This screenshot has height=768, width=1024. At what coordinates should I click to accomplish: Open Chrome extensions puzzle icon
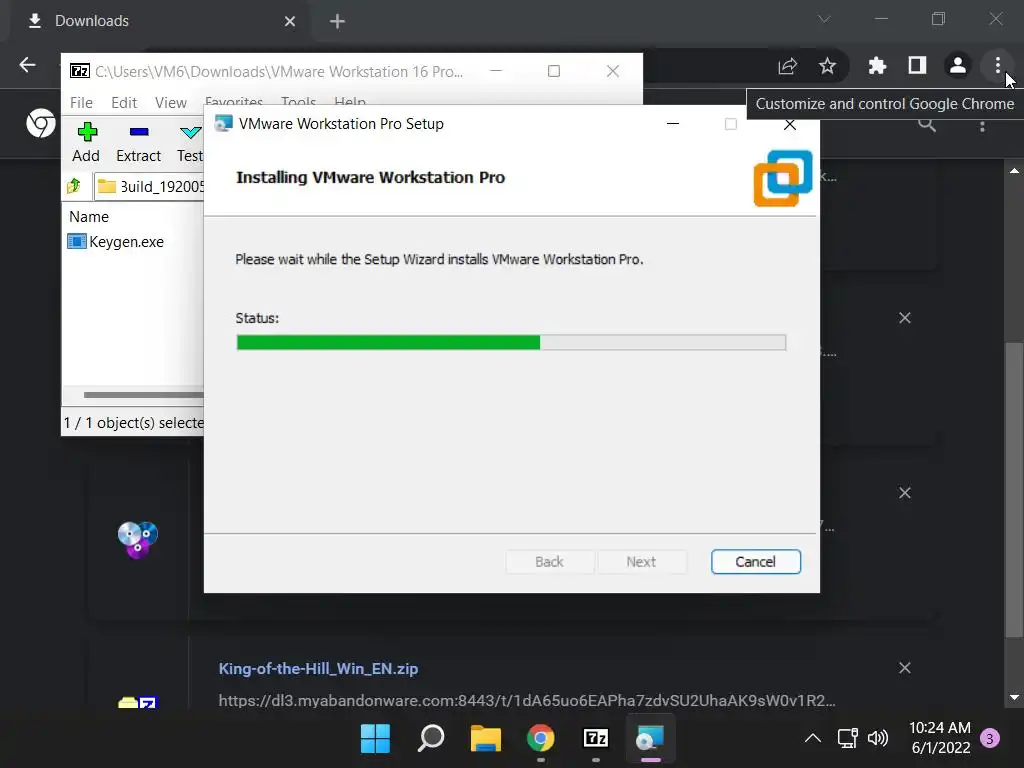[x=877, y=65]
